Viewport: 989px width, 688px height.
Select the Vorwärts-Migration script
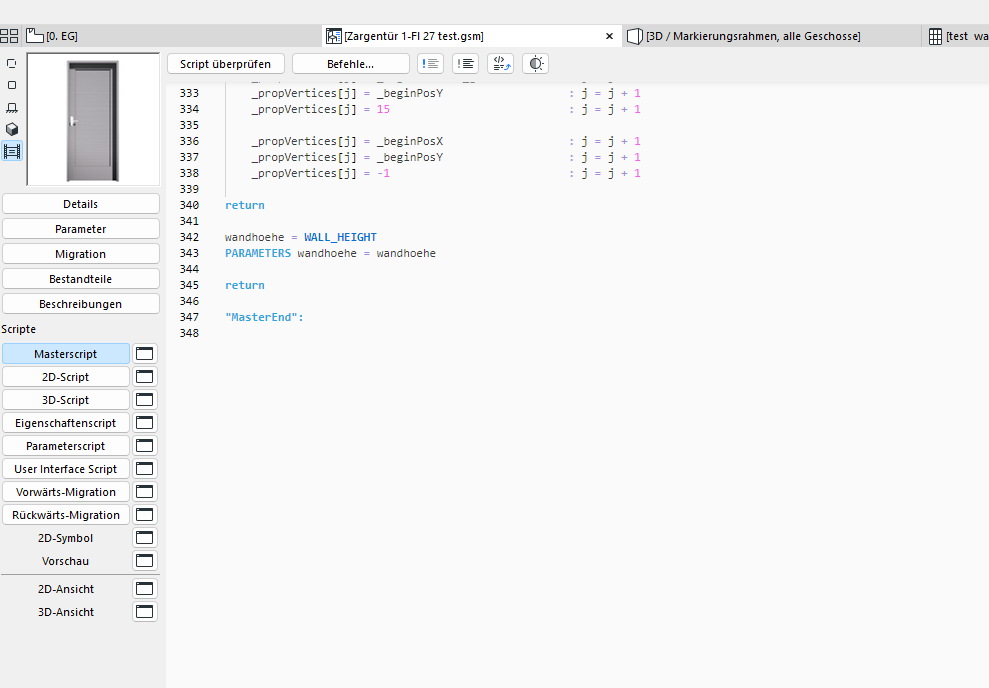pyautogui.click(x=66, y=492)
